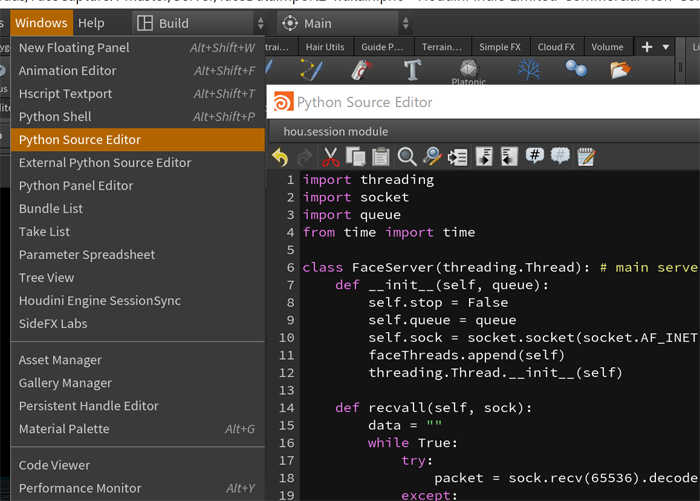Viewport: 700px width, 501px height.
Task: Click the Undo arrow in Python editor toolbar
Action: [280, 157]
